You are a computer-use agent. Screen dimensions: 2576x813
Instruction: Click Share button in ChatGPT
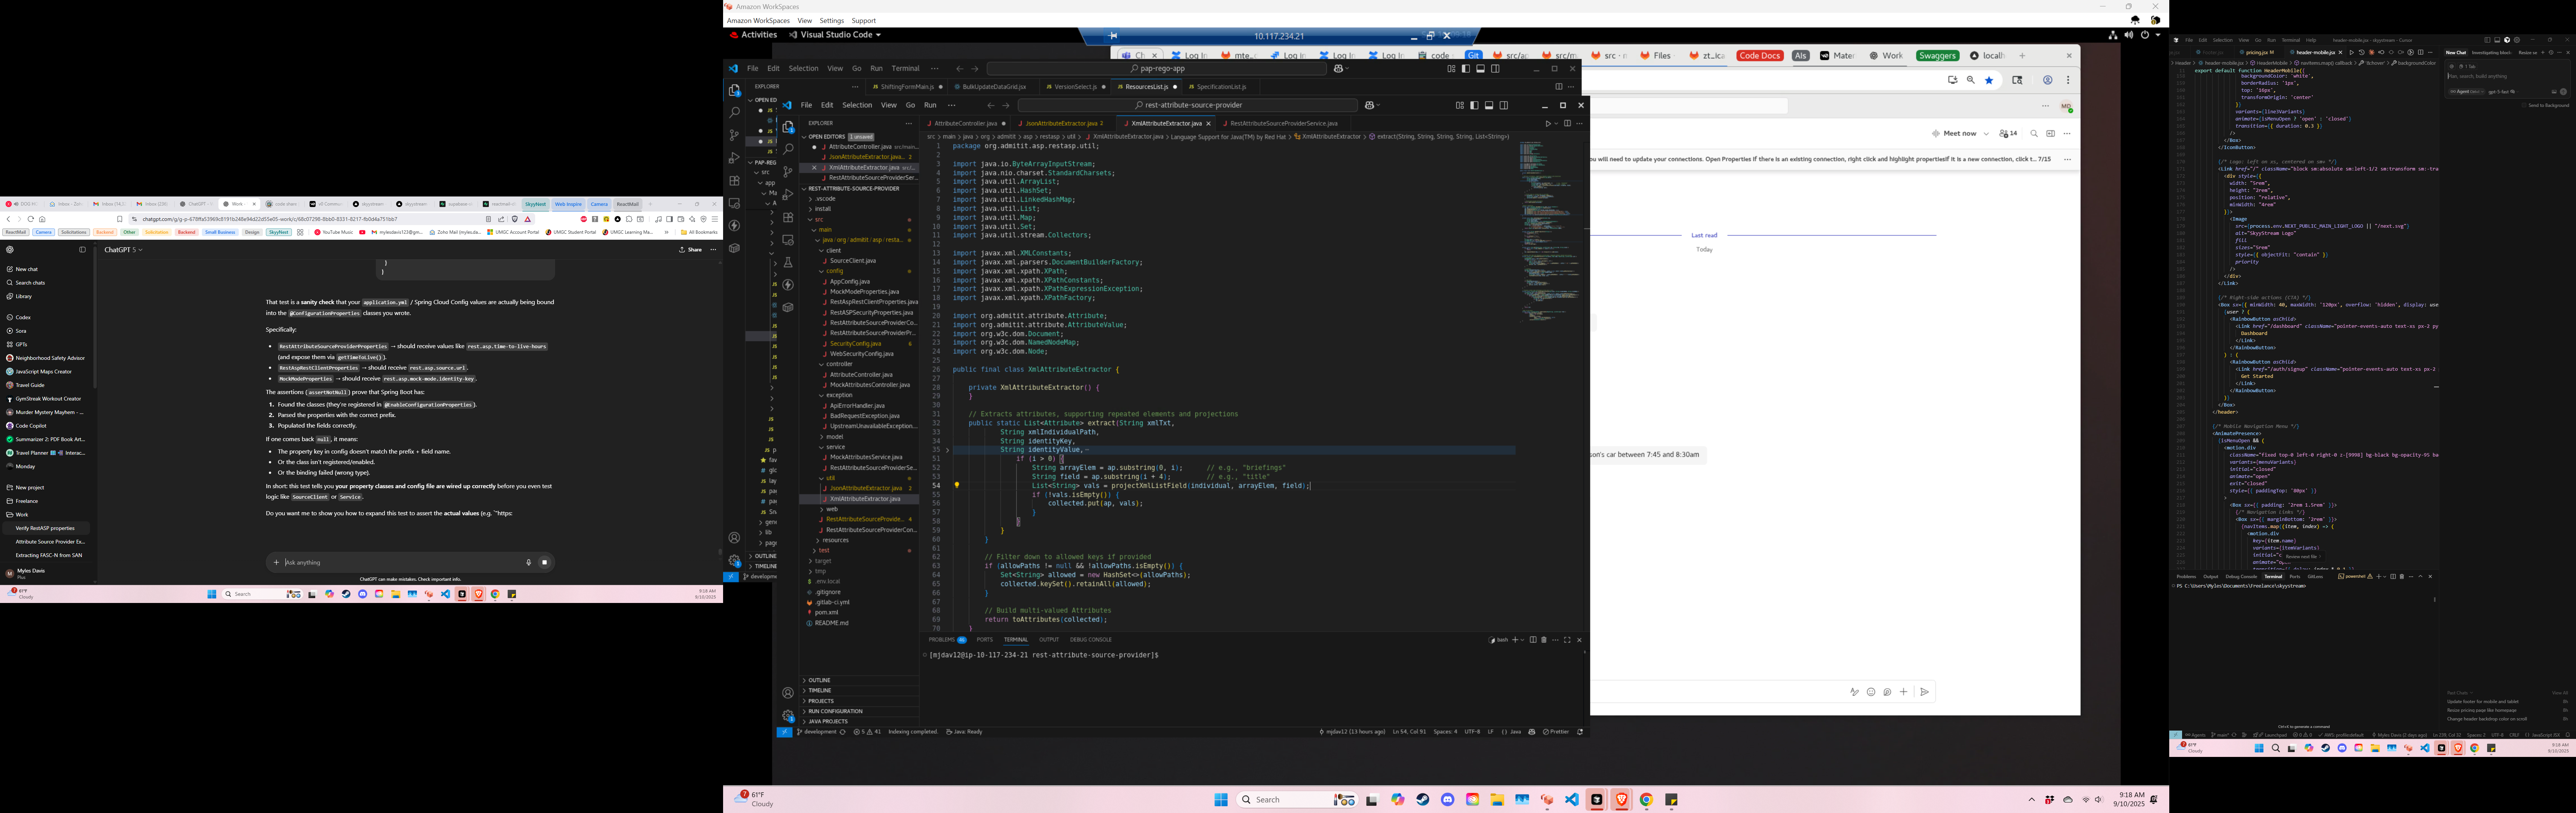click(x=690, y=250)
